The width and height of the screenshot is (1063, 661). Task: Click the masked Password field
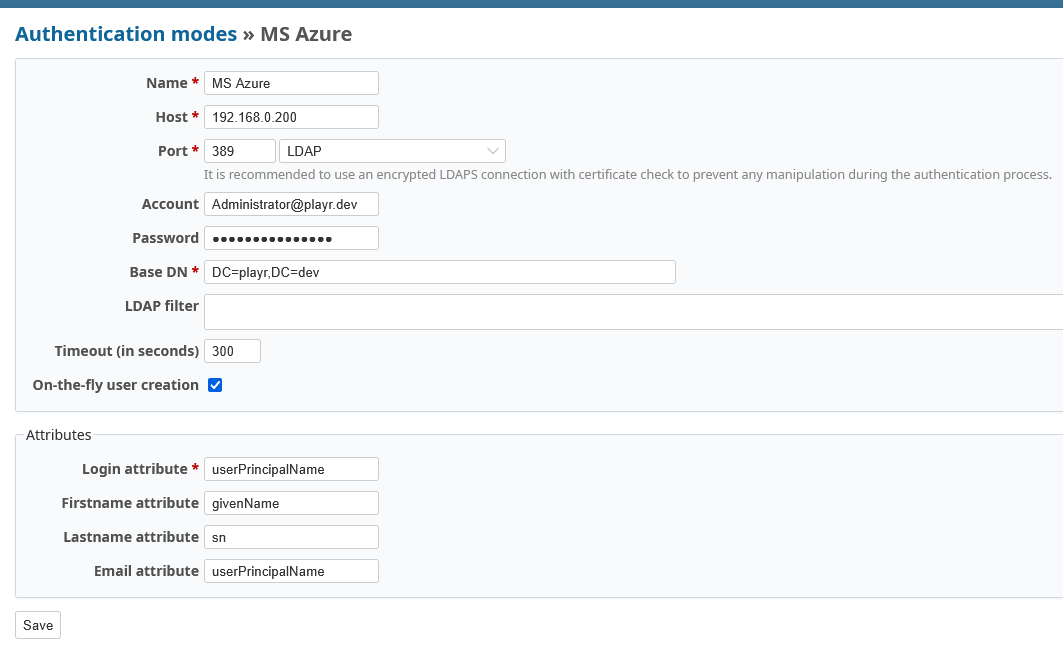click(x=291, y=238)
